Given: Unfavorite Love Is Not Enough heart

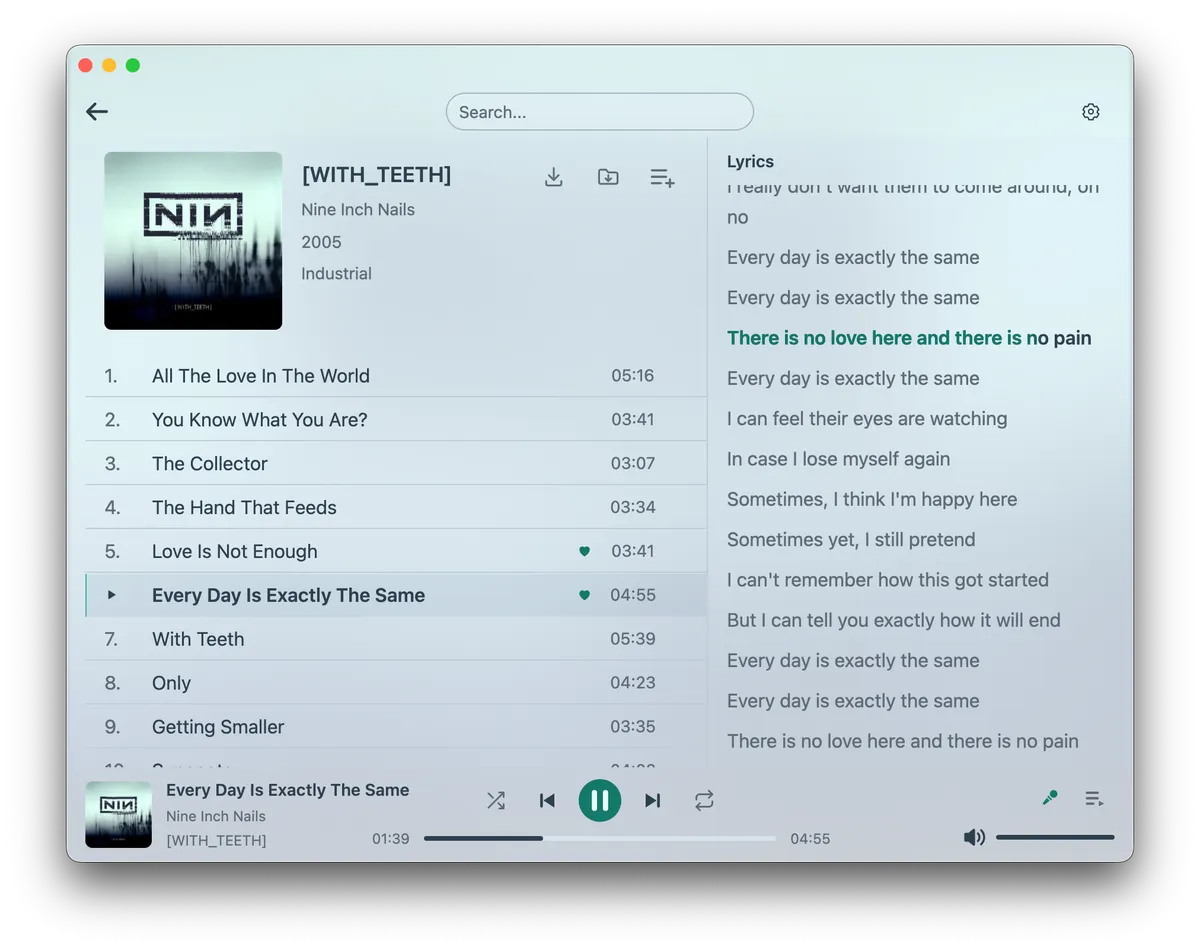Looking at the screenshot, I should point(585,551).
